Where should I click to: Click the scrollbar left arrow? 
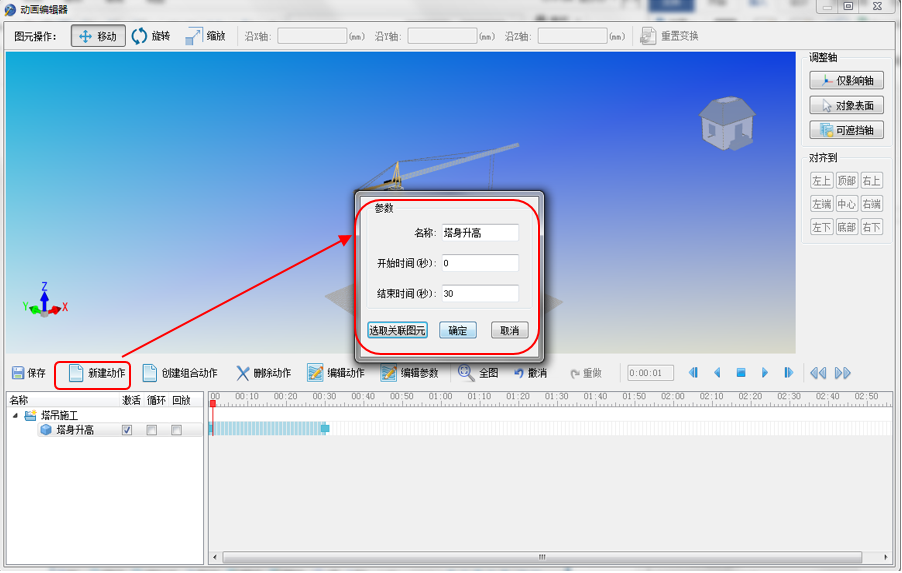click(x=215, y=557)
